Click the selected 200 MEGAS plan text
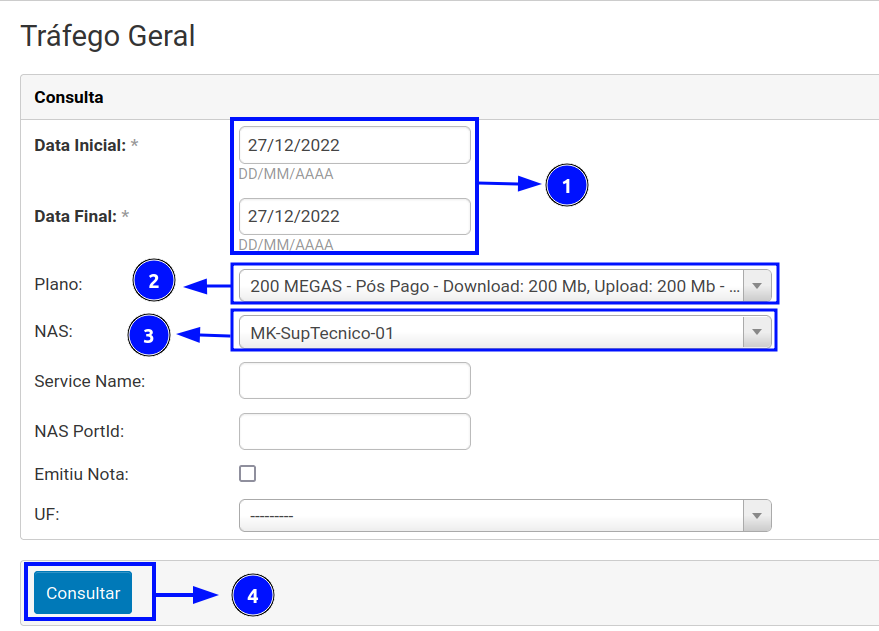 [495, 286]
